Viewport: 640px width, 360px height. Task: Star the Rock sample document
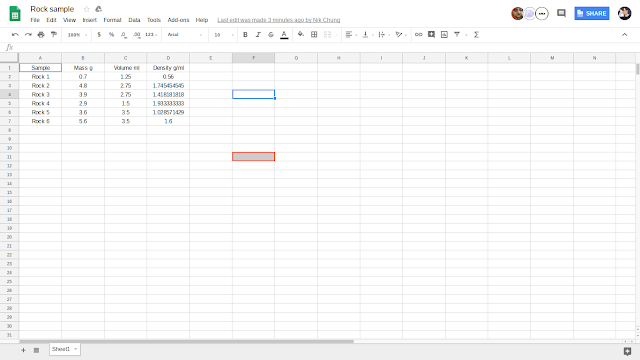[x=87, y=9]
